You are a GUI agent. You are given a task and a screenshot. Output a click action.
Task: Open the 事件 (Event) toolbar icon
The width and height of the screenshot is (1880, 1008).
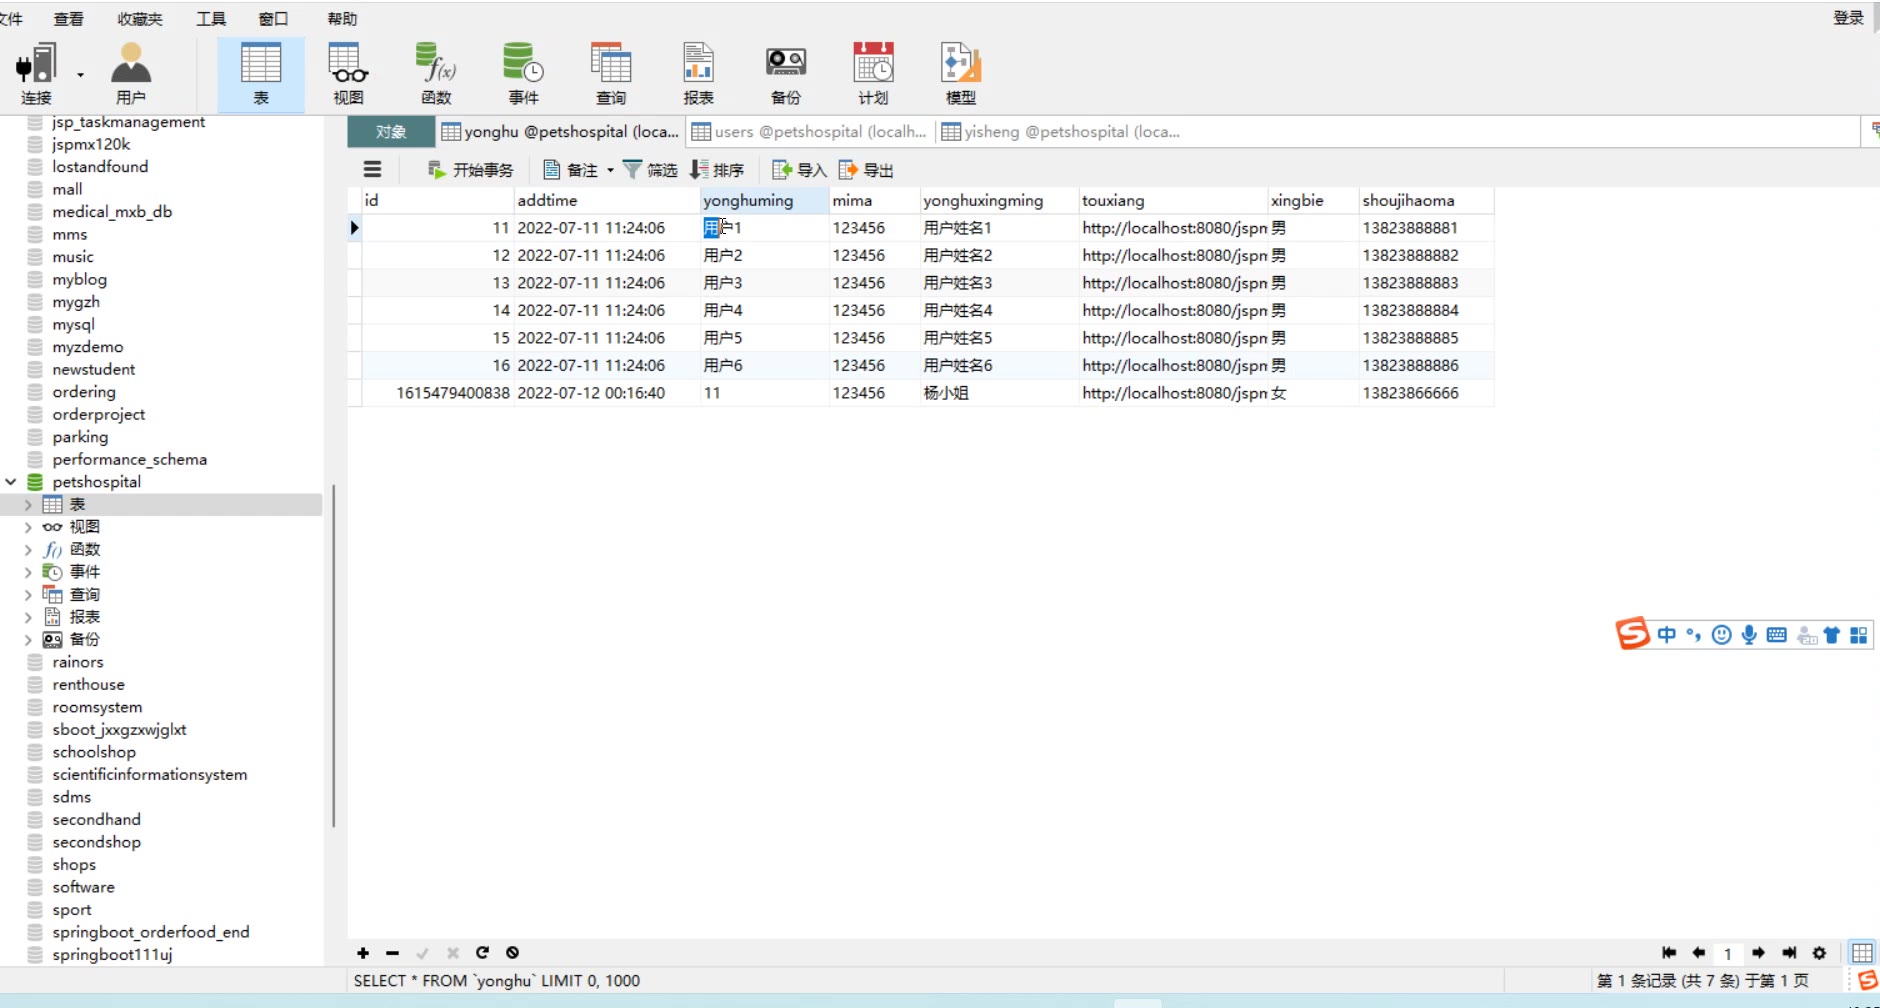point(523,74)
